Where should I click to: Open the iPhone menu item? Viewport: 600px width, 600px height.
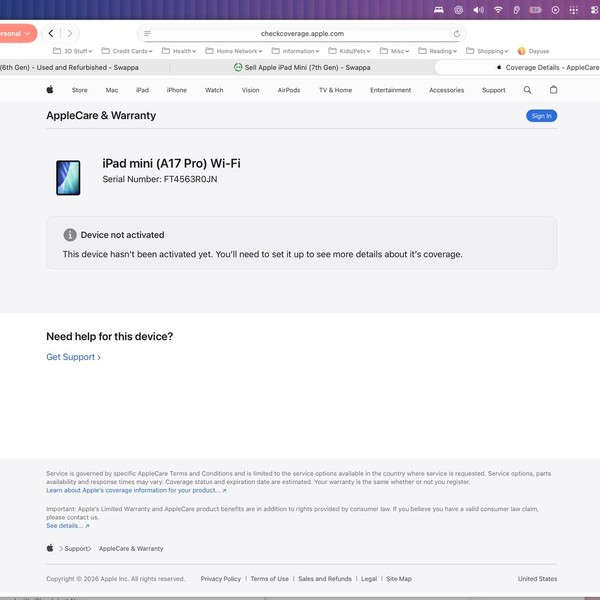coord(177,90)
